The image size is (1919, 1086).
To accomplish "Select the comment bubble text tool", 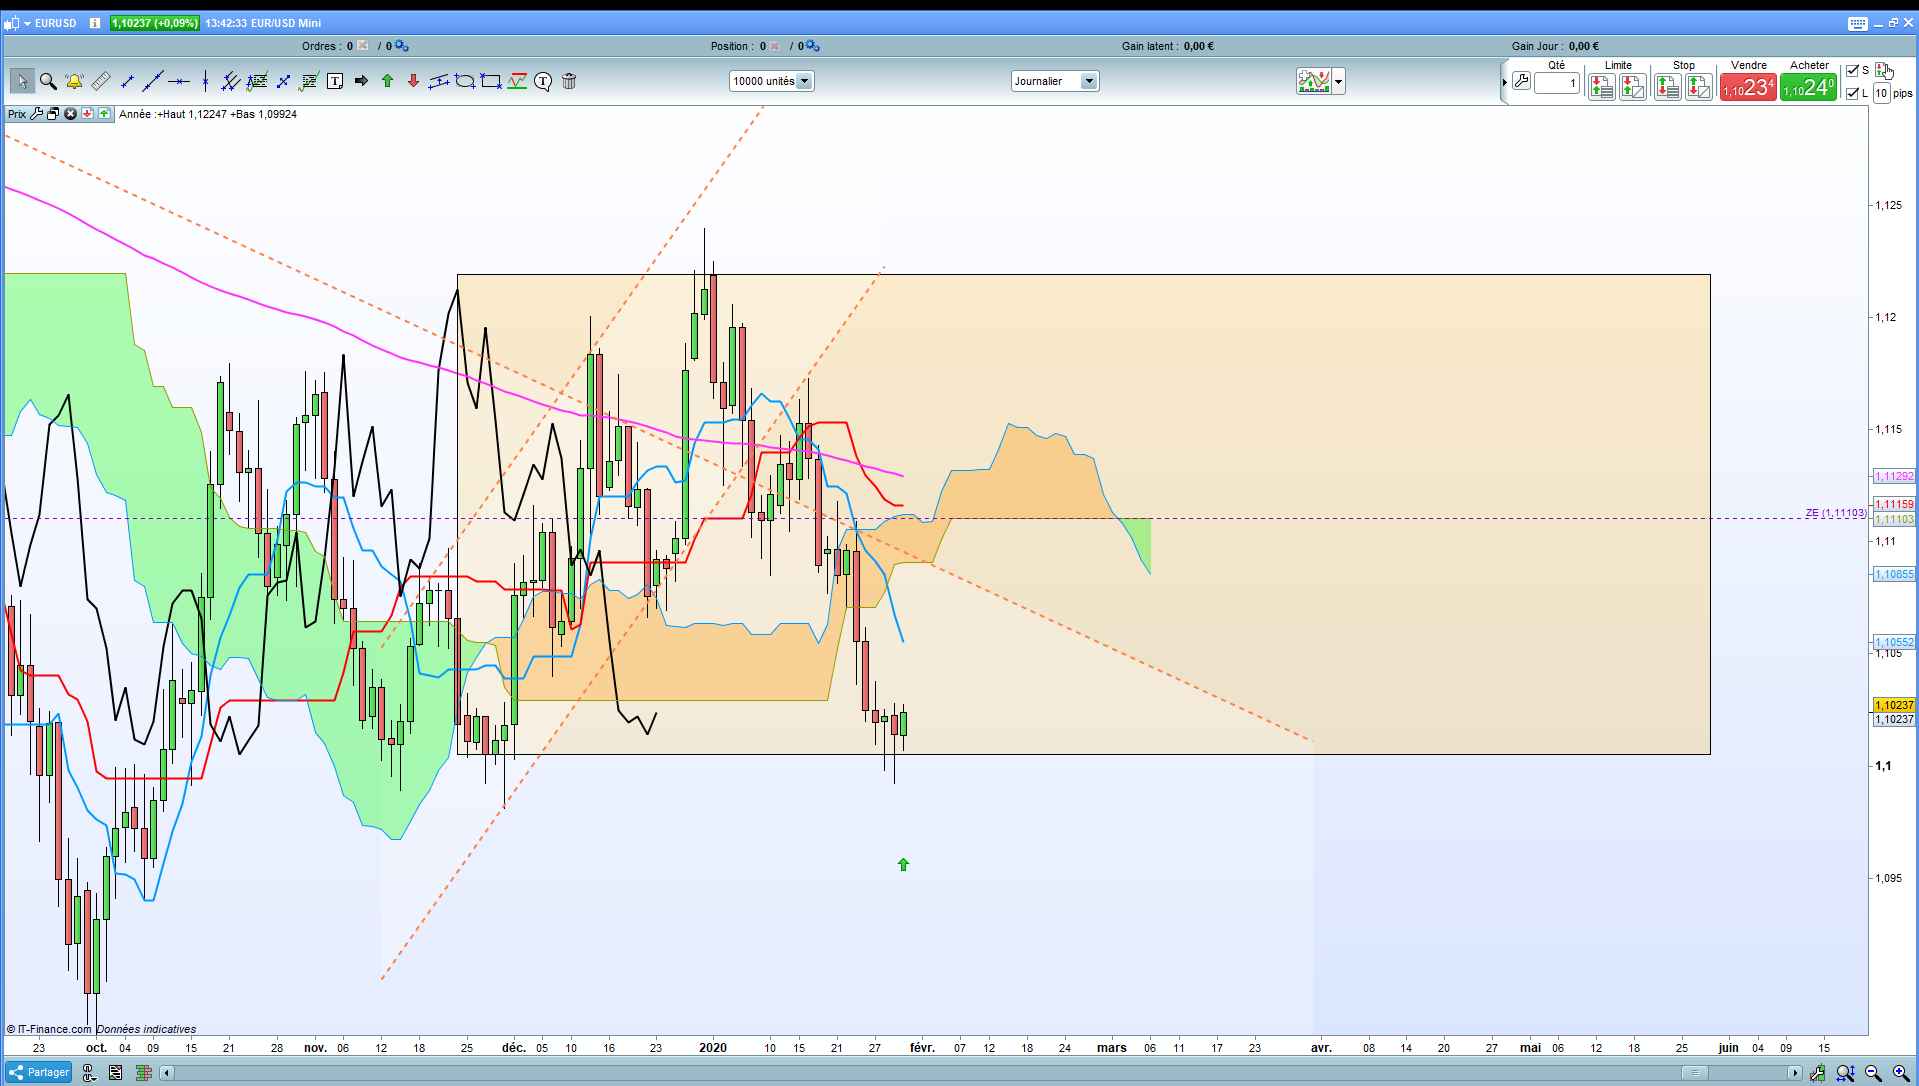I will [x=543, y=82].
